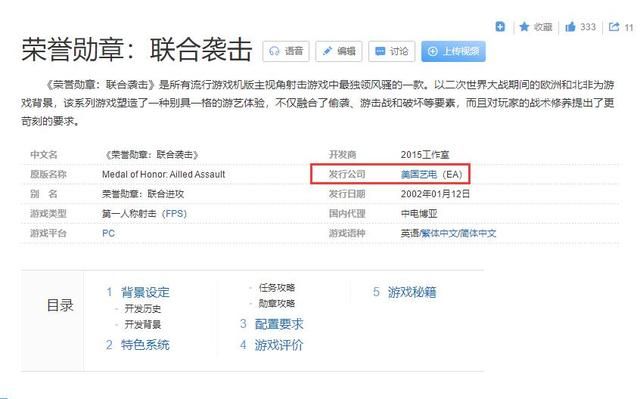
Task: Click the thumbs-up like icon
Action: pos(570,27)
